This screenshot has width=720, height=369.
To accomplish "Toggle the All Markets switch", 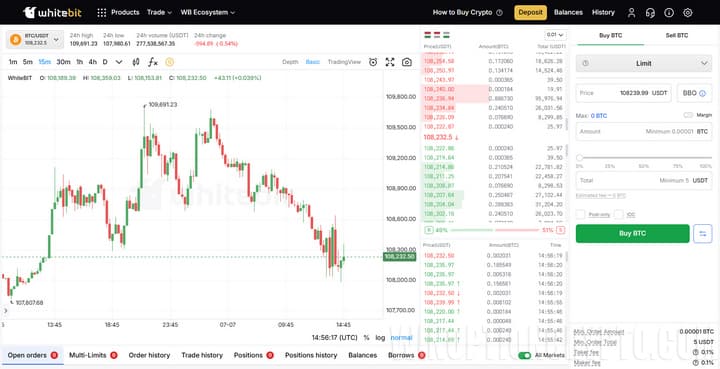I will tap(524, 355).
